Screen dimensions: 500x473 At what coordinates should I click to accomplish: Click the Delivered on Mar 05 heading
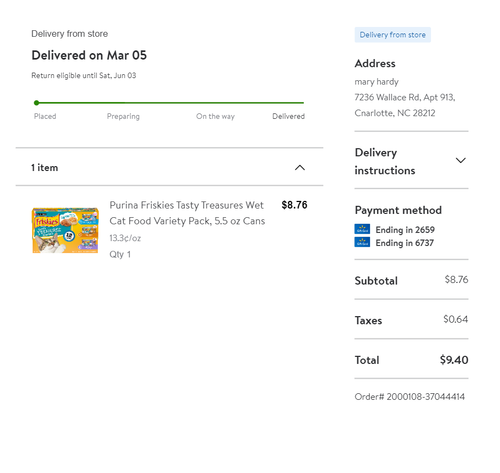pos(89,55)
